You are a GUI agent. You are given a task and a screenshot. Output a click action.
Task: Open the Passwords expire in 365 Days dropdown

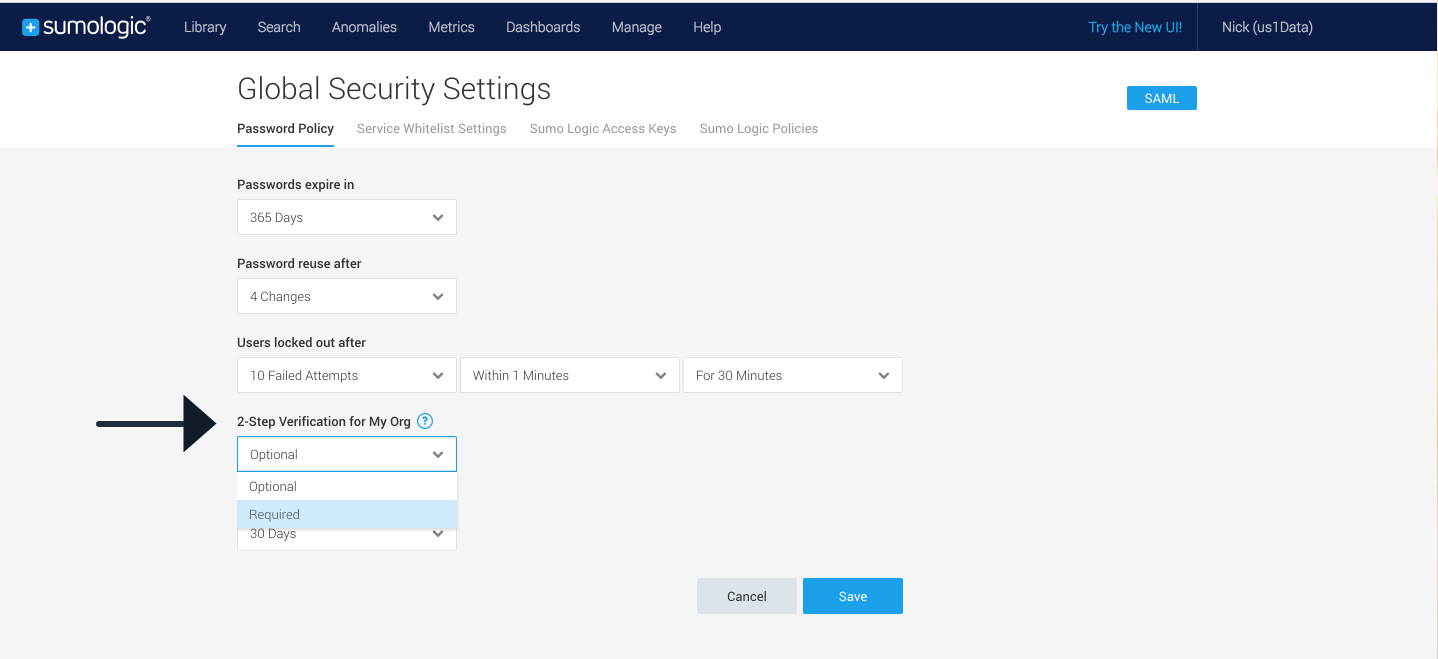pyautogui.click(x=347, y=217)
